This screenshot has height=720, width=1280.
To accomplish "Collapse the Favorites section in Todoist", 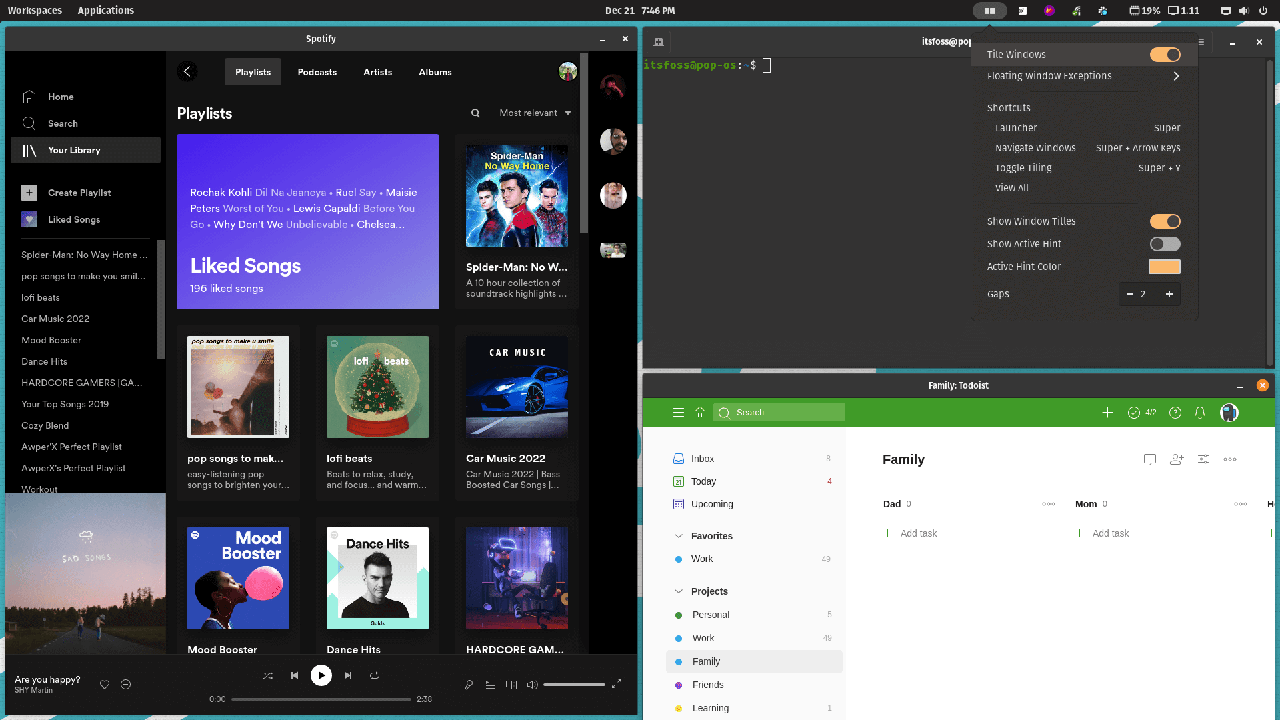I will point(679,536).
